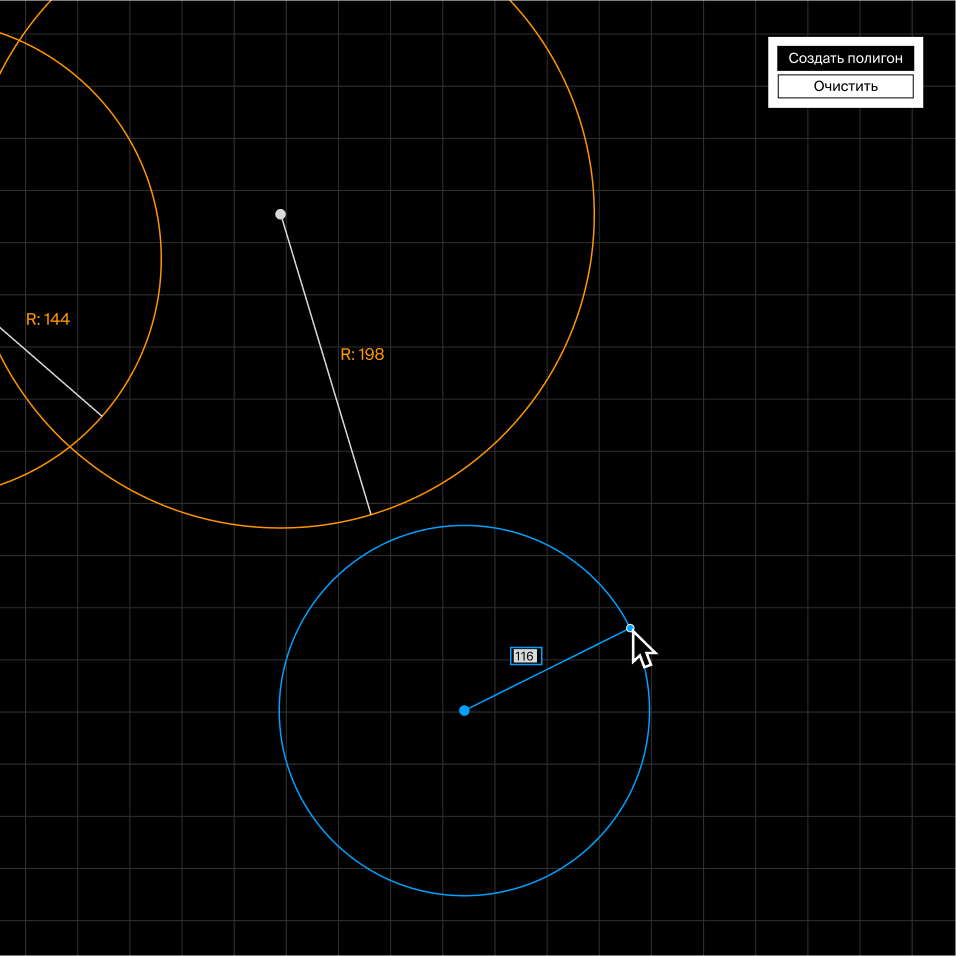Click the rightmost point of R: 198 circle outline

point(594,213)
